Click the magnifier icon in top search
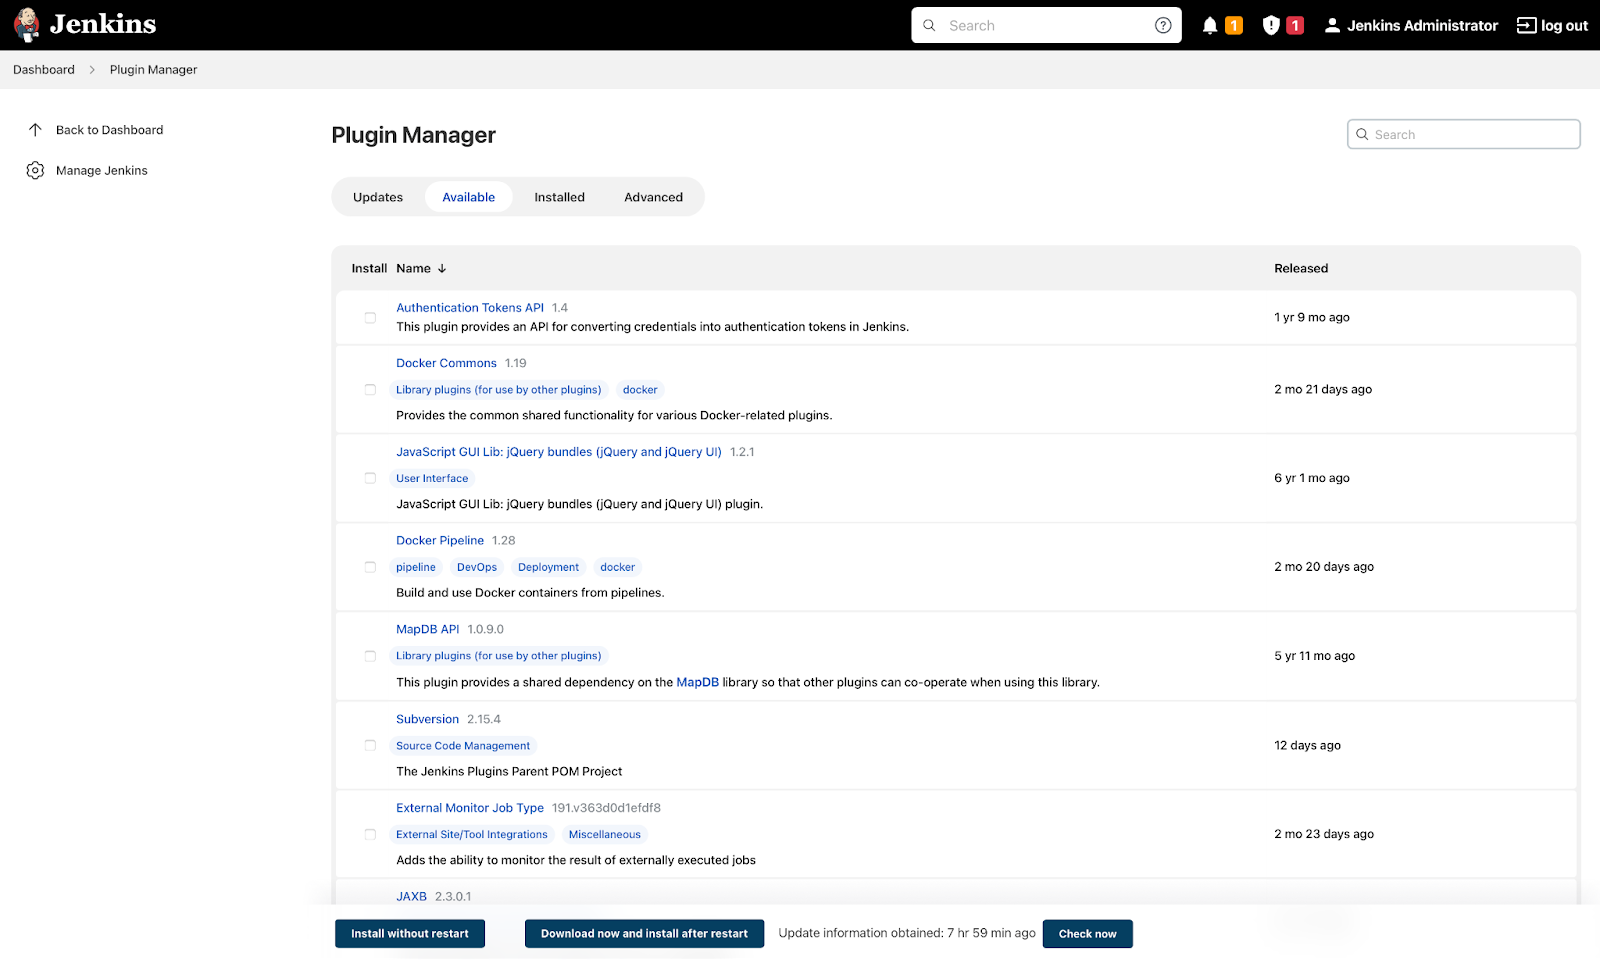 point(929,26)
